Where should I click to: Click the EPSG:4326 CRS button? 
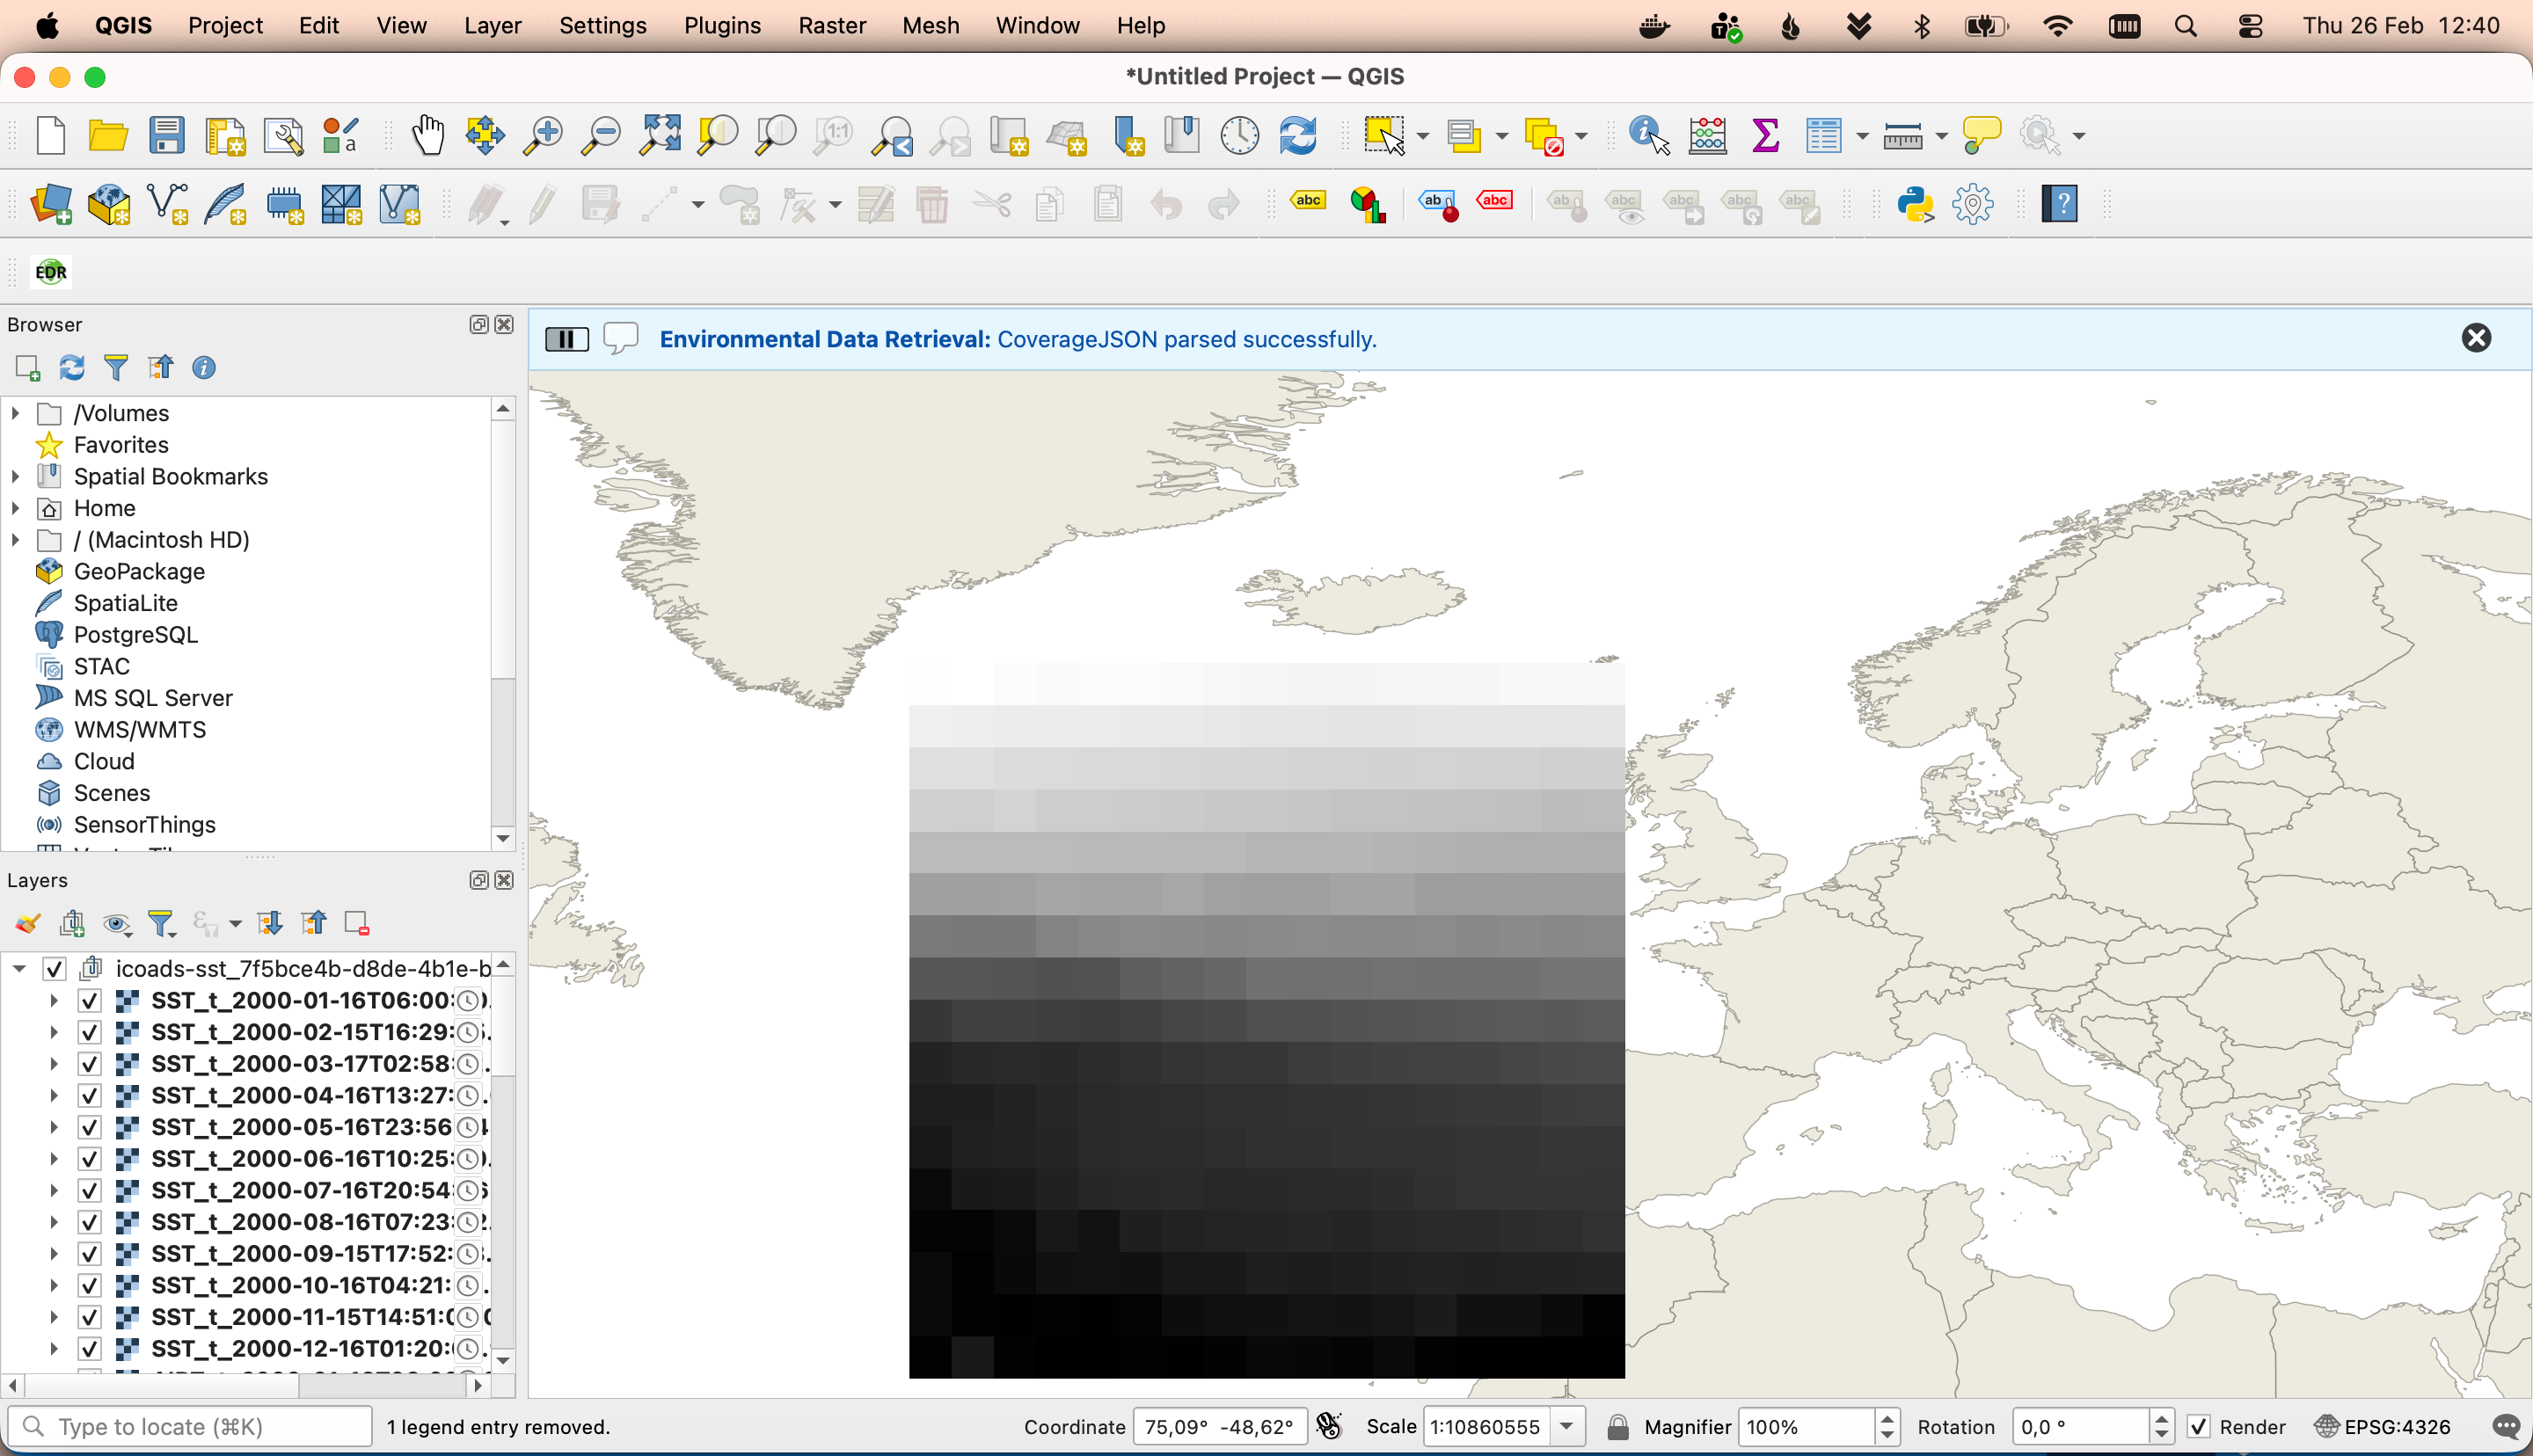coord(2383,1427)
